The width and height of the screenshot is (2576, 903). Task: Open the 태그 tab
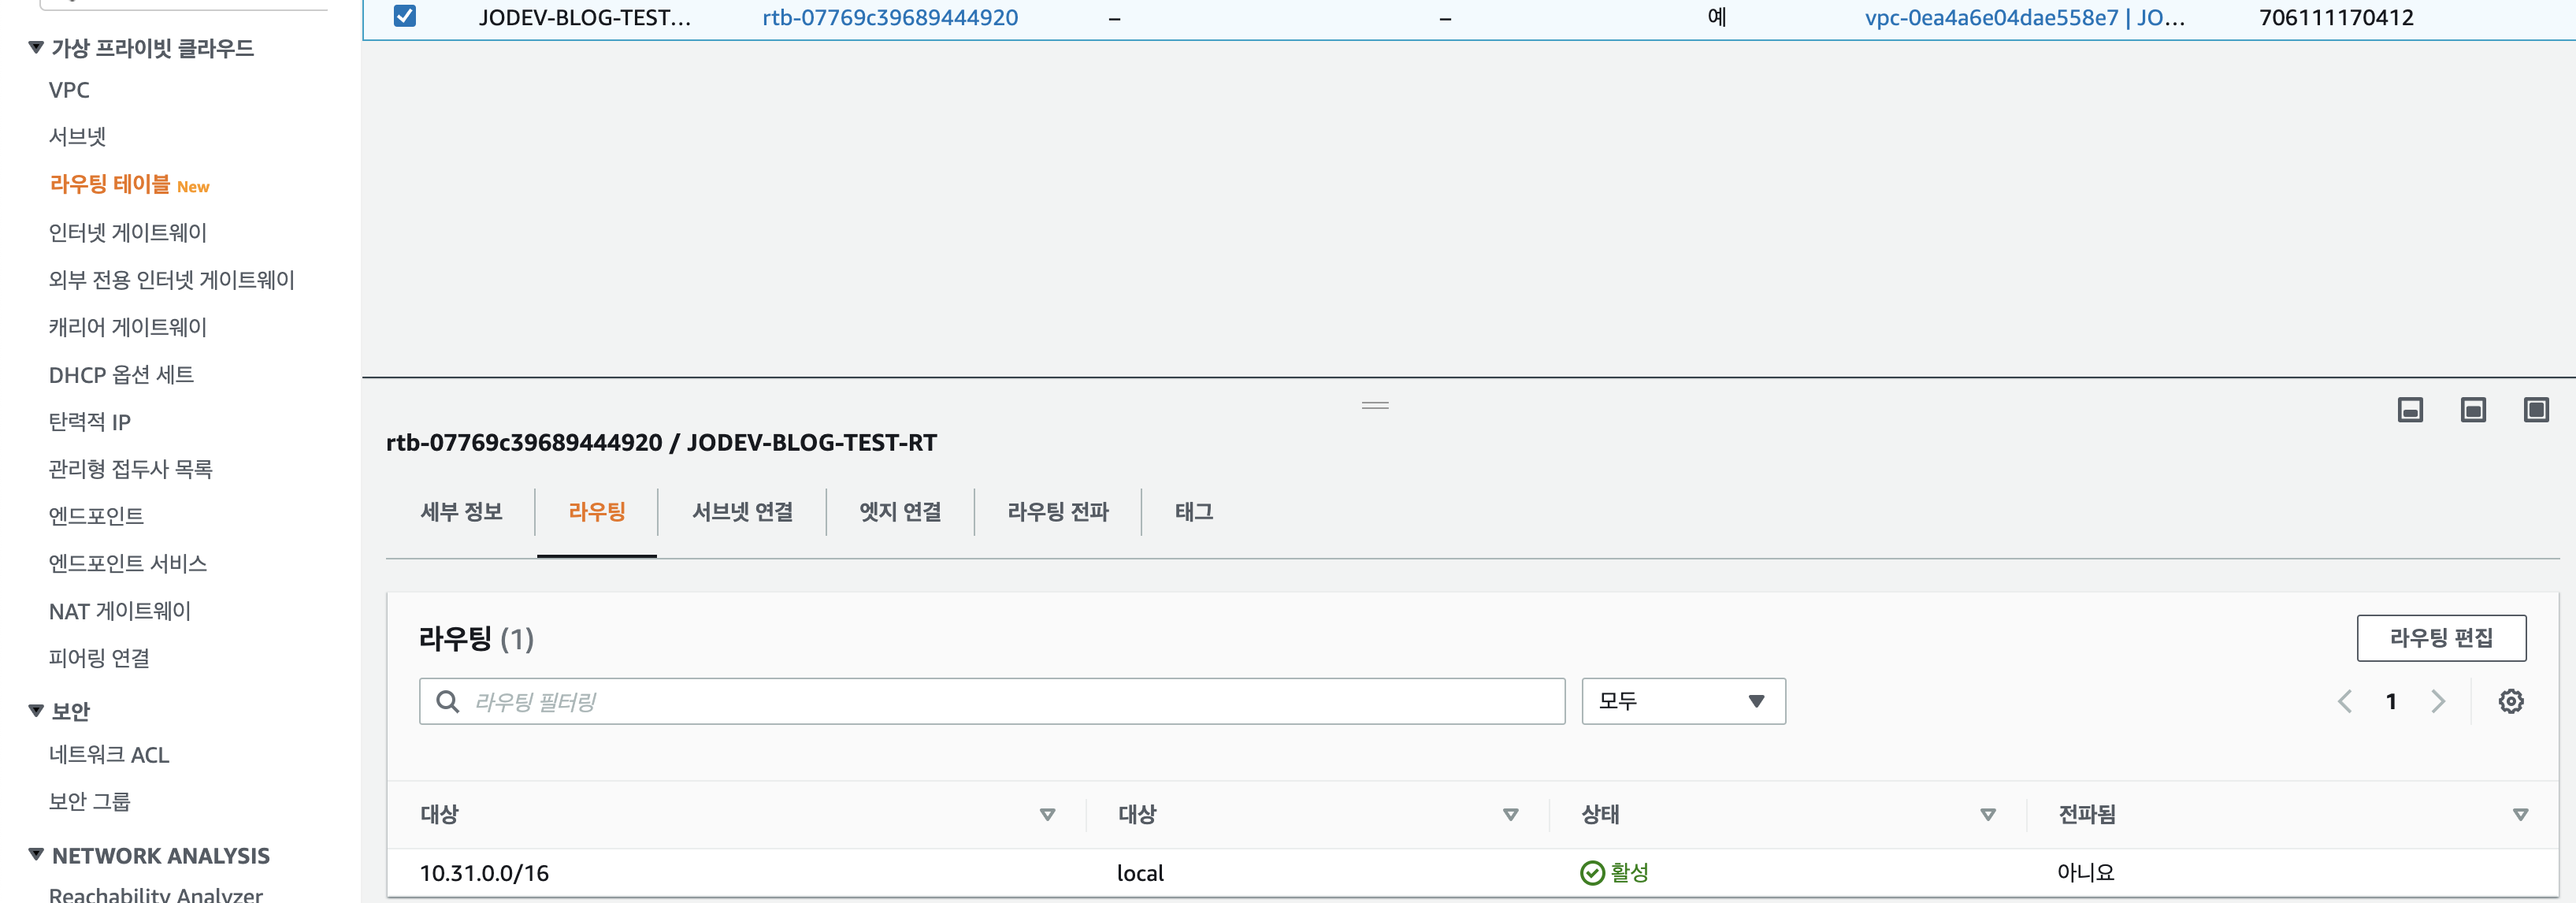coord(1193,512)
